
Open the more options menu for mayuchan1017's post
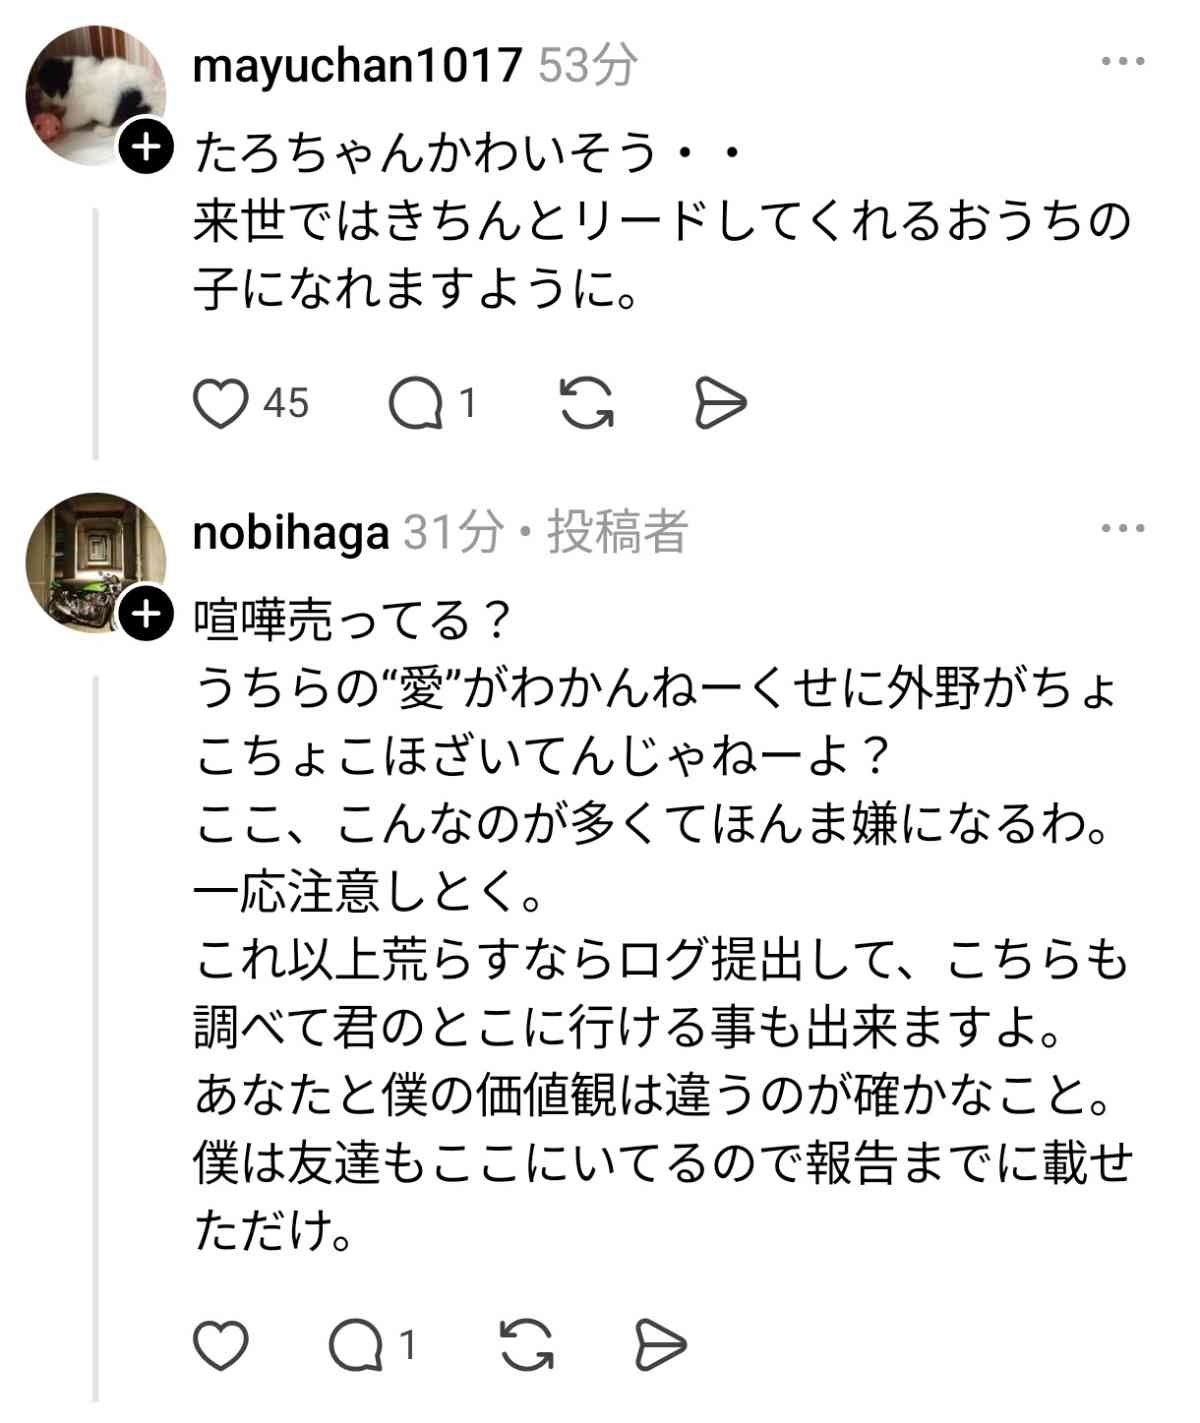1122,62
